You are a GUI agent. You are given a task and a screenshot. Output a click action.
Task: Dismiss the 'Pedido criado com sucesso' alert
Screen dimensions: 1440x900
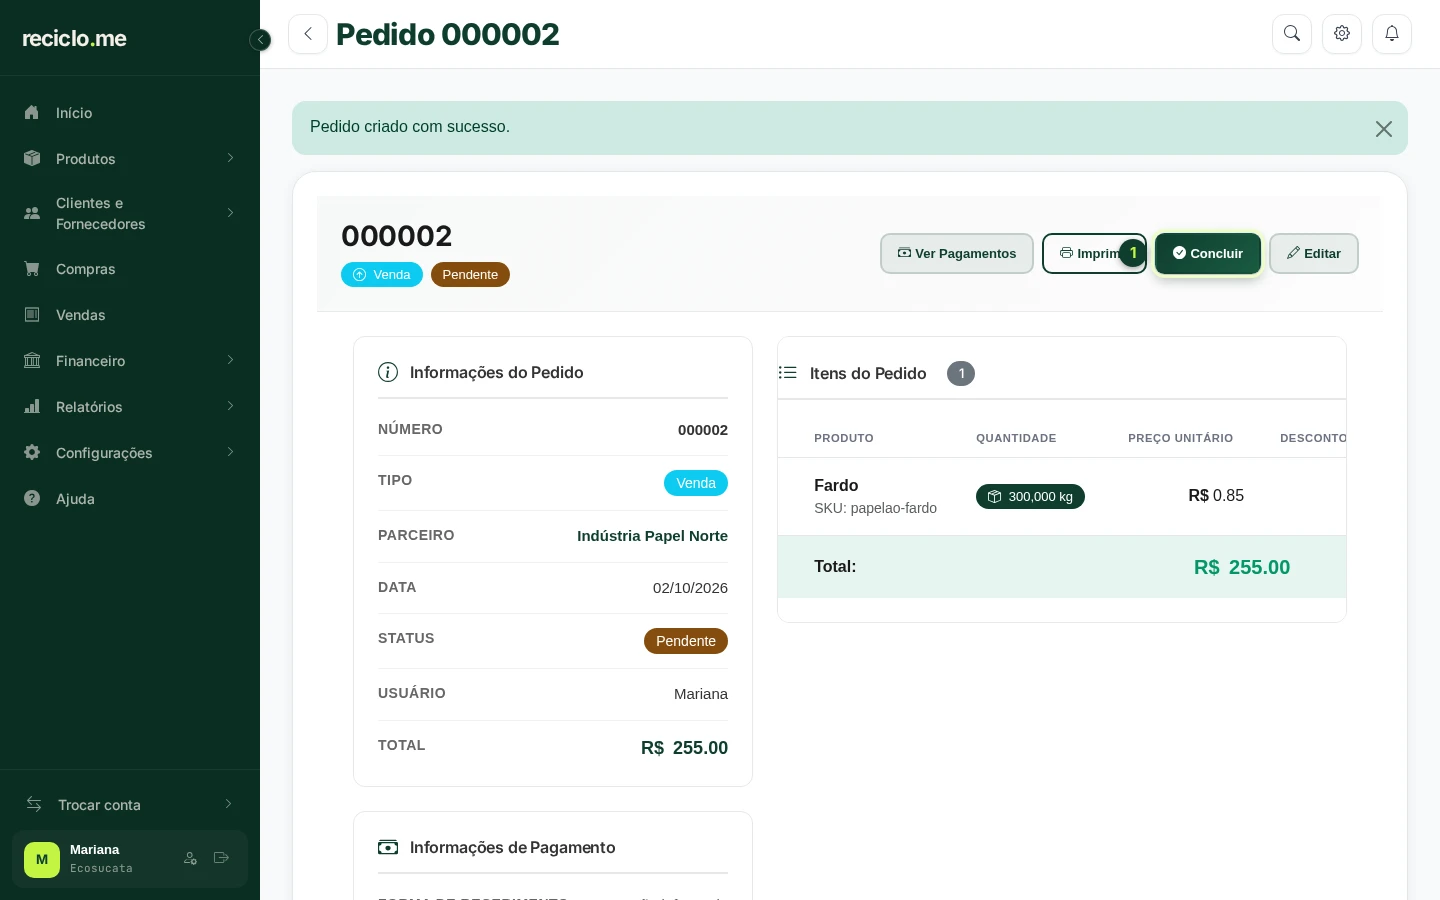pyautogui.click(x=1384, y=129)
